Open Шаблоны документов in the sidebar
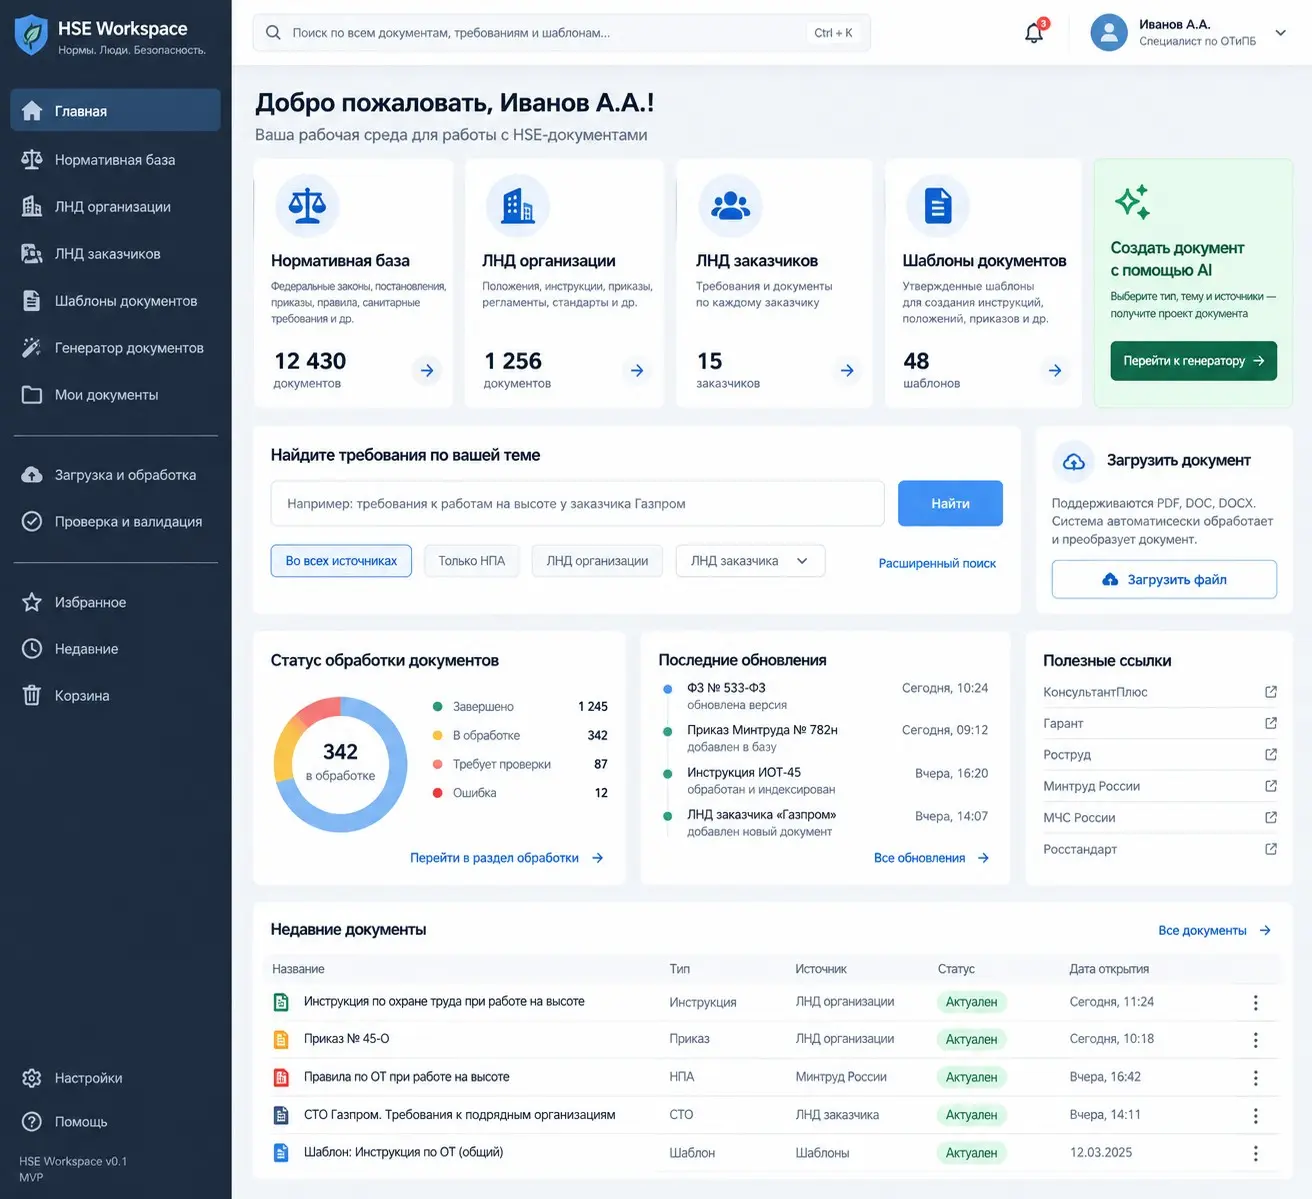This screenshot has width=1312, height=1199. pos(115,300)
